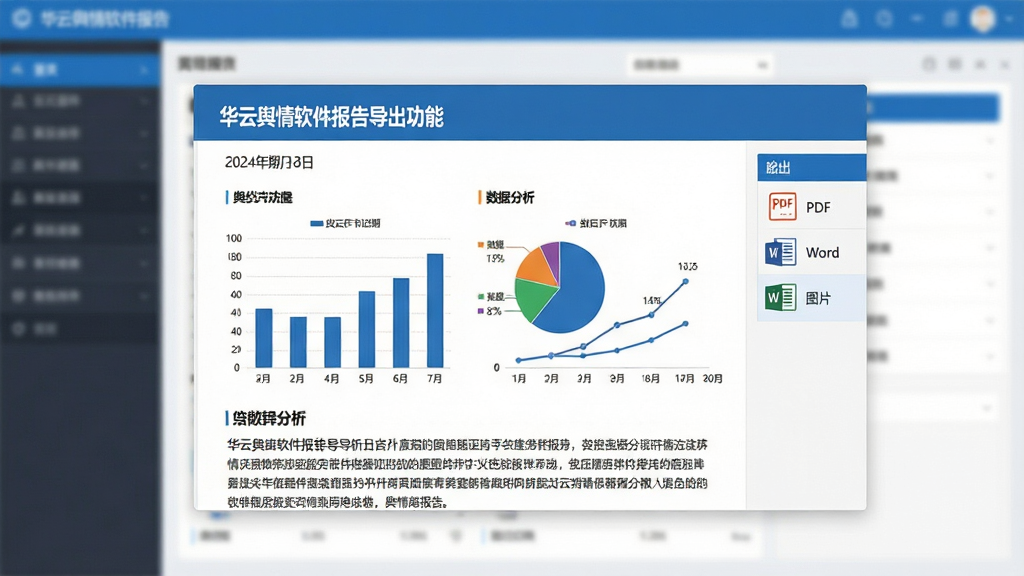This screenshot has height=576, width=1024.
Task: Click the purple slice of the pie chart
Action: (x=552, y=260)
